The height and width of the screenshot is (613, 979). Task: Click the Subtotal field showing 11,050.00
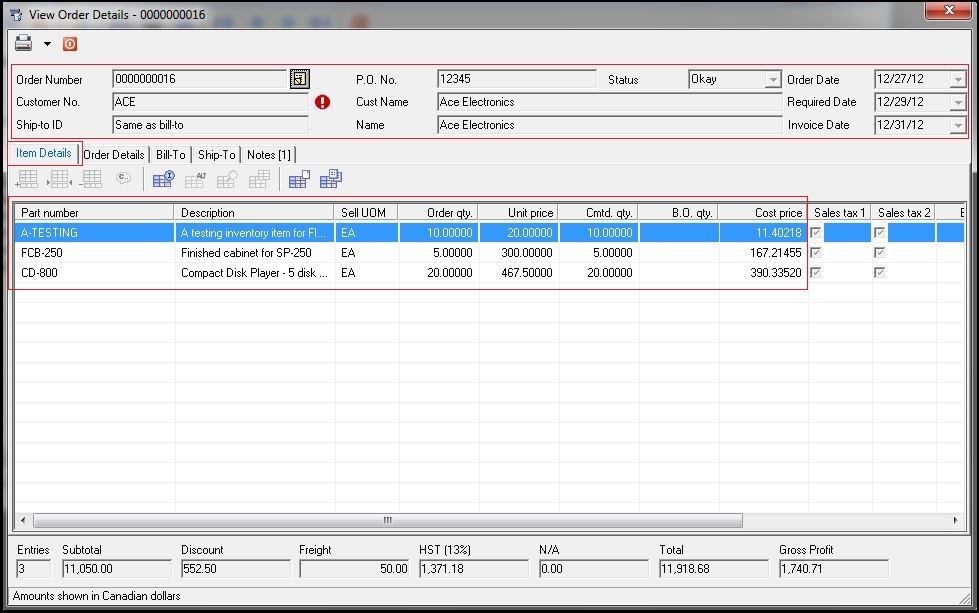pyautogui.click(x=117, y=569)
